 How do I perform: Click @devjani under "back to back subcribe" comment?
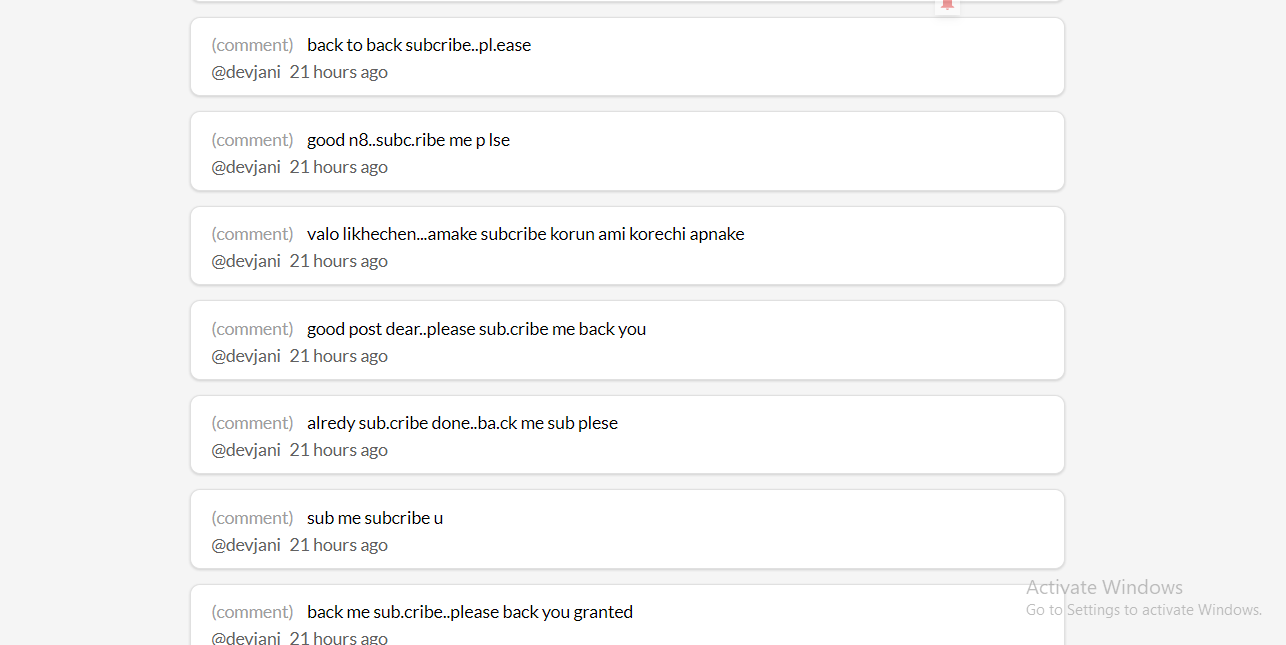tap(246, 72)
